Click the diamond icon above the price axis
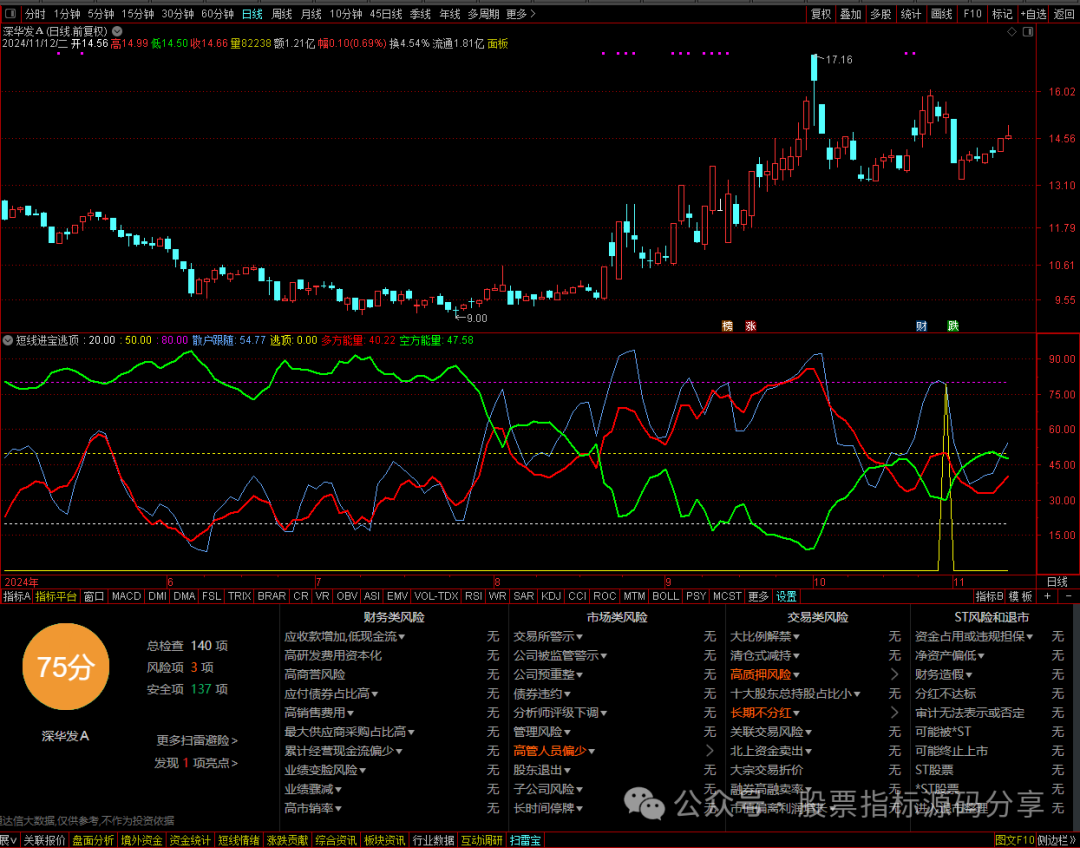This screenshot has width=1080, height=848. [x=1012, y=32]
